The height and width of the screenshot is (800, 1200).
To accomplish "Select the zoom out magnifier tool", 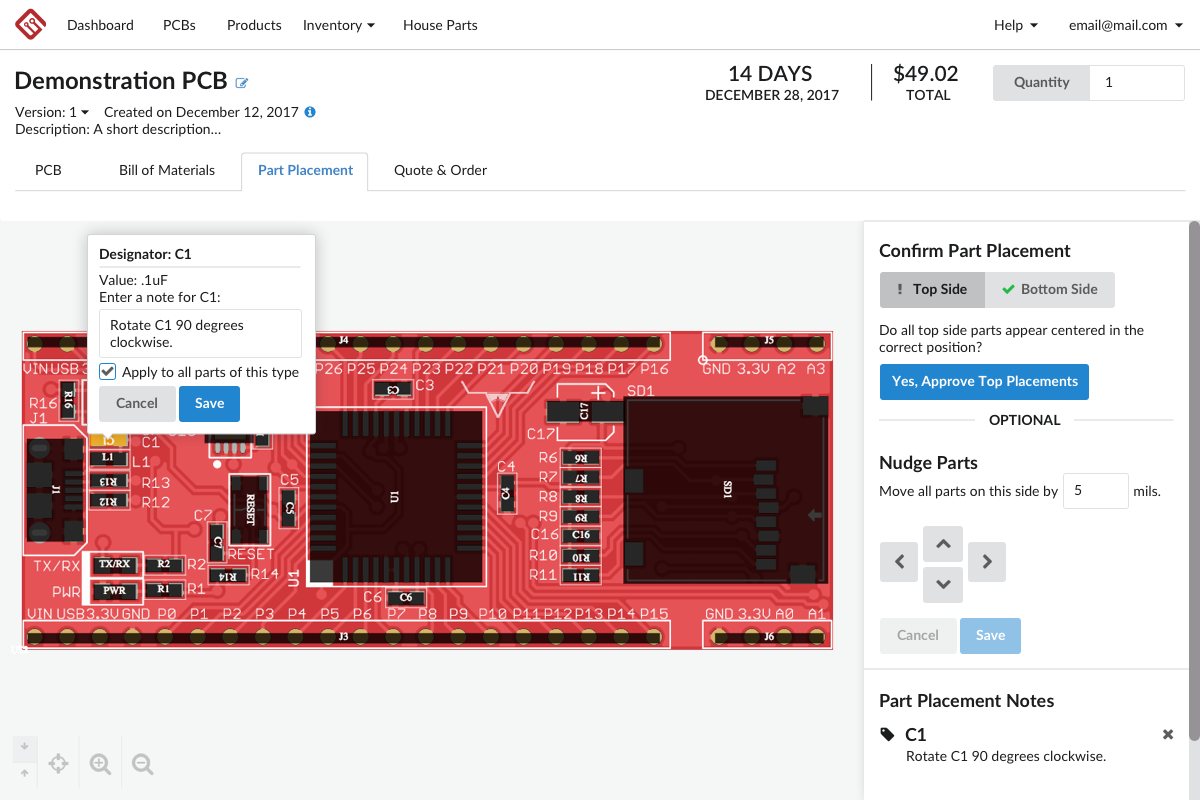I will click(142, 763).
